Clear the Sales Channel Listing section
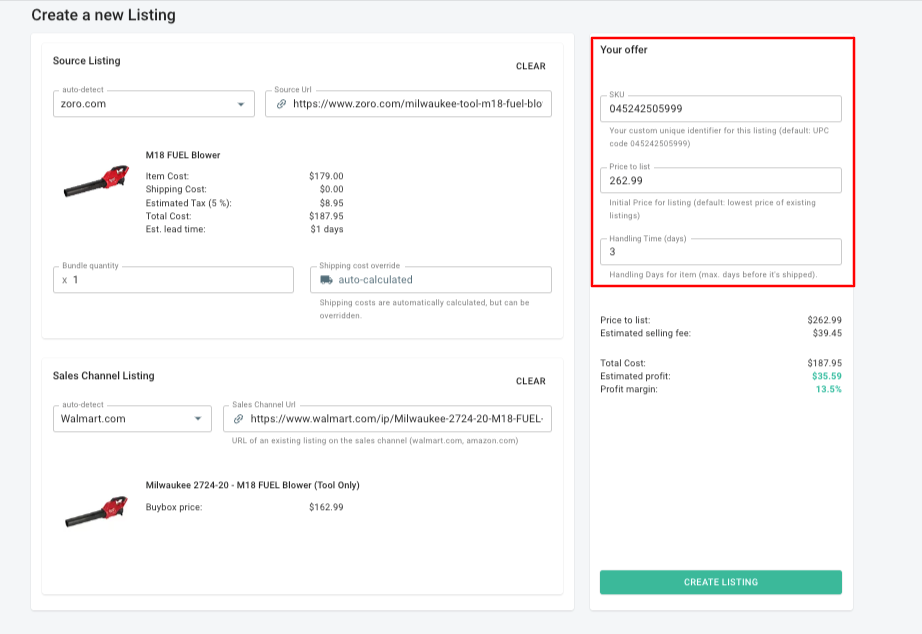Image resolution: width=922 pixels, height=634 pixels. click(x=530, y=381)
